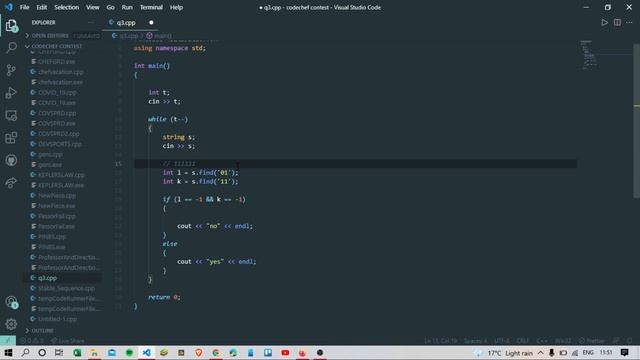Open the Explorer view in activity bar
Screen dimensions: 640x360
click(11, 25)
